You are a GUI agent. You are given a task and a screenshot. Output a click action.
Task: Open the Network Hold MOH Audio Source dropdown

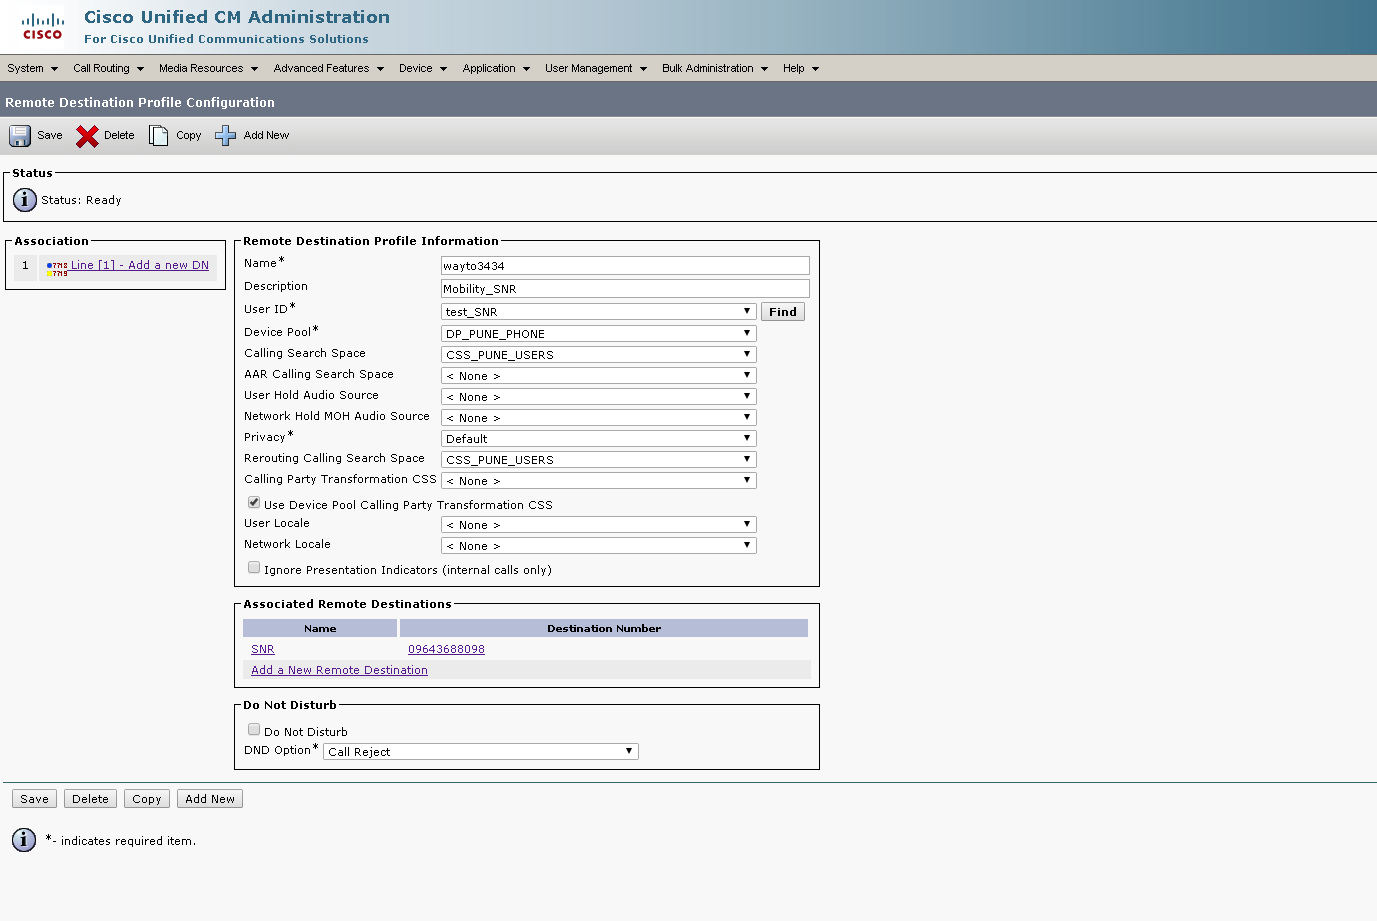point(599,418)
